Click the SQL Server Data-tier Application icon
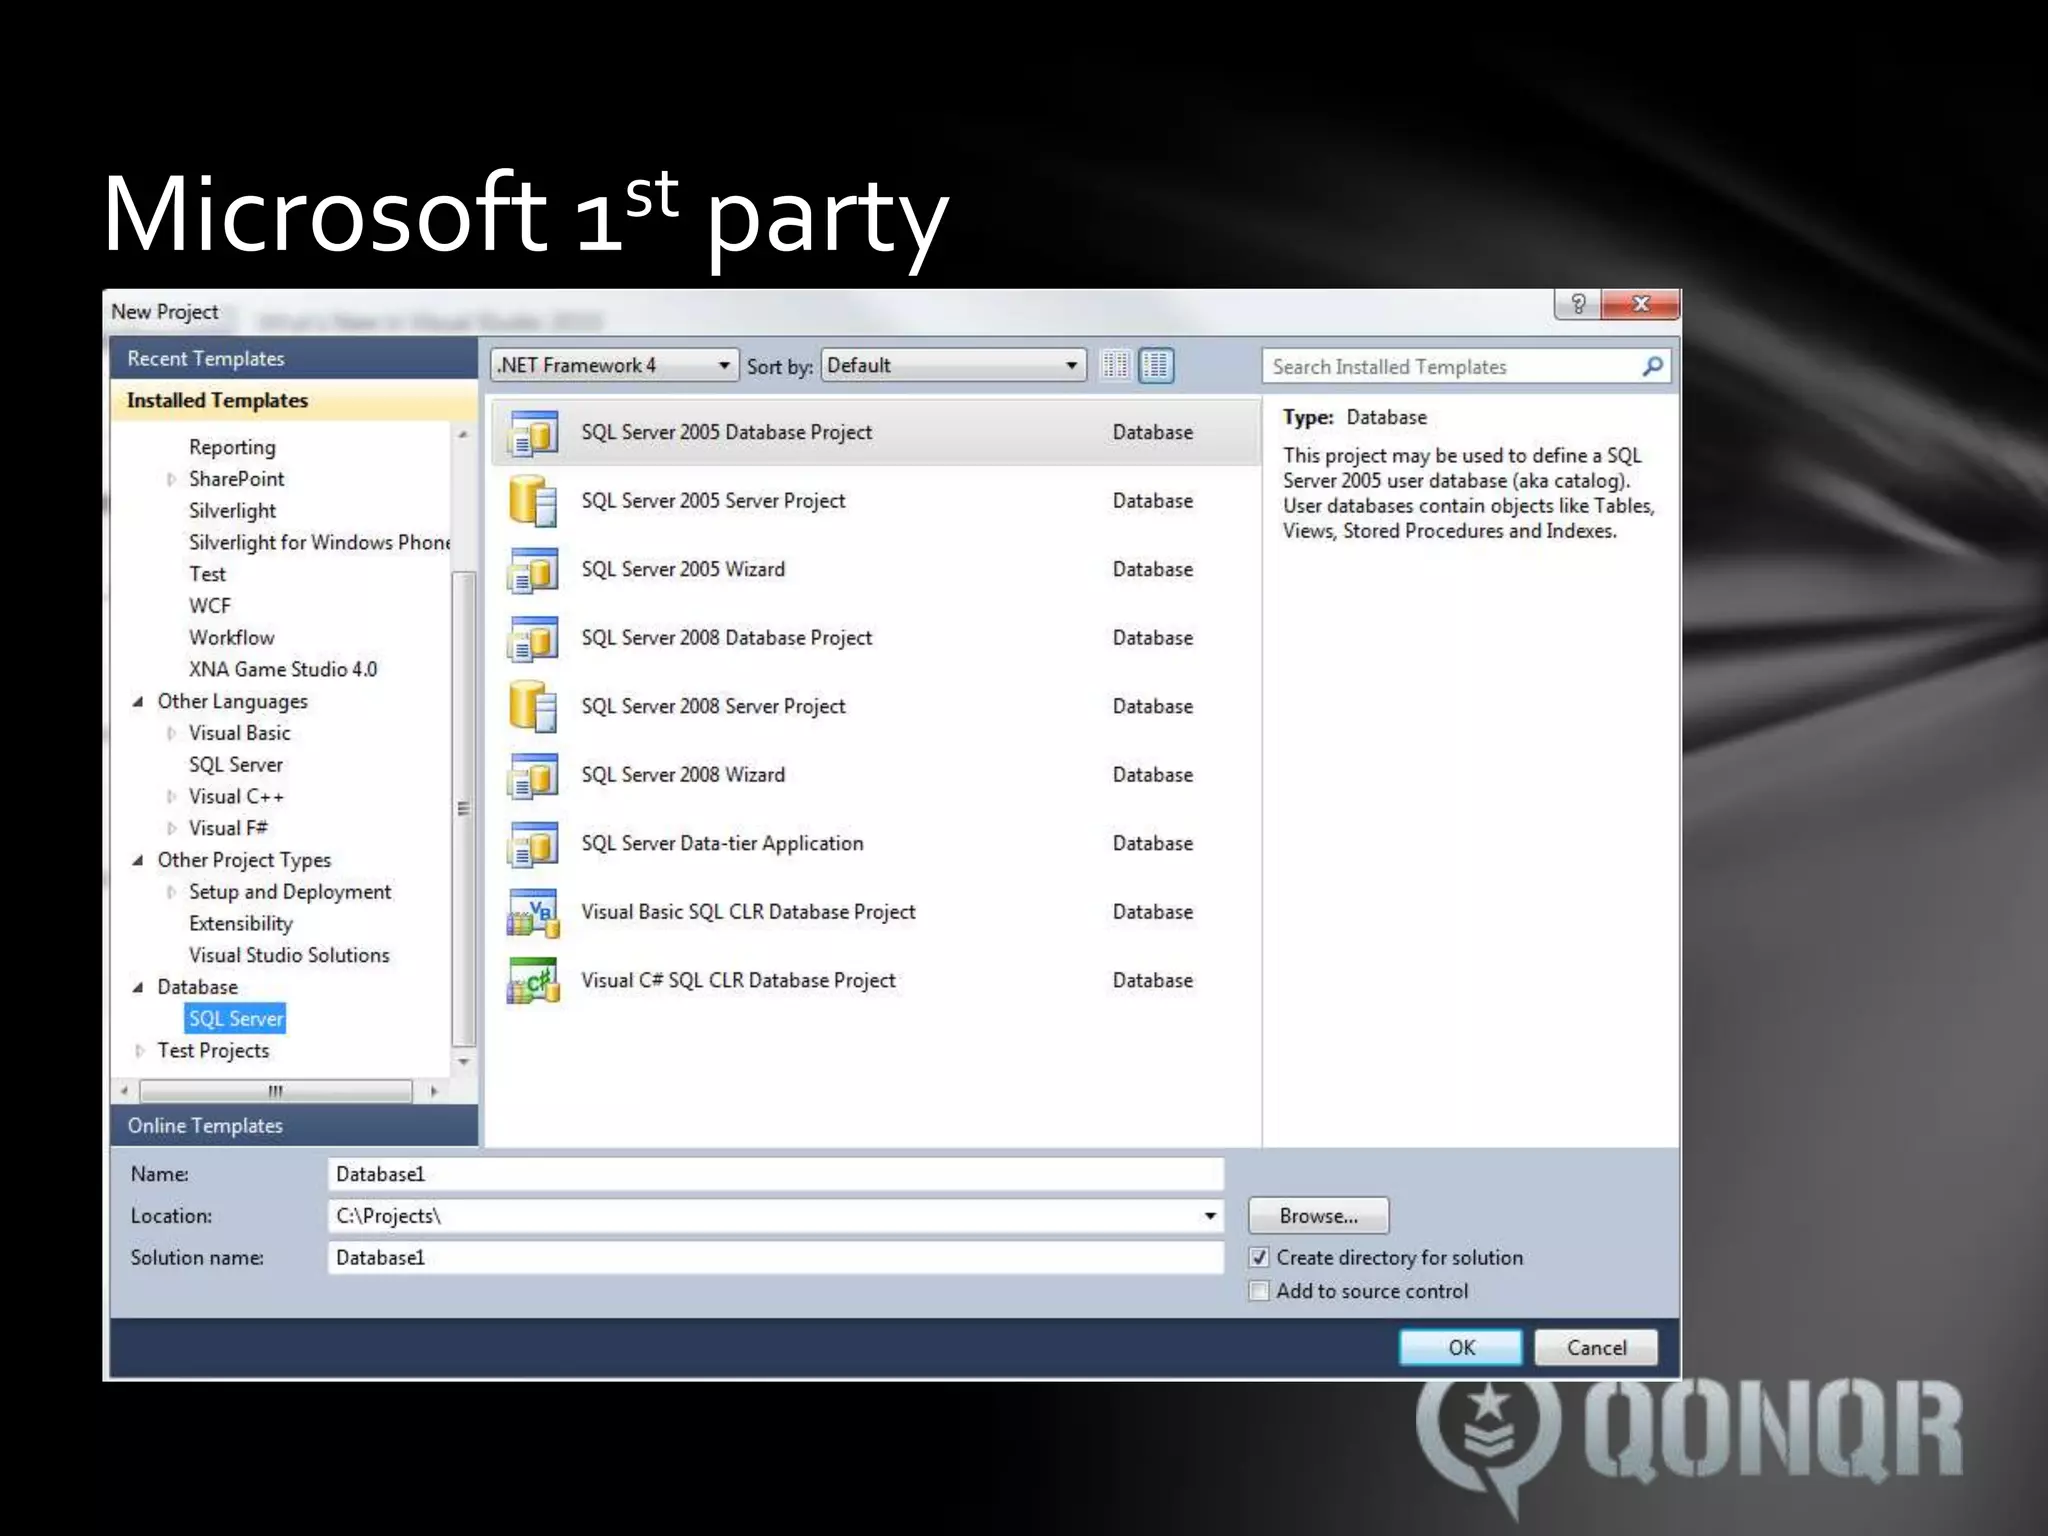Screen dimensions: 2048x1536 [x=533, y=844]
